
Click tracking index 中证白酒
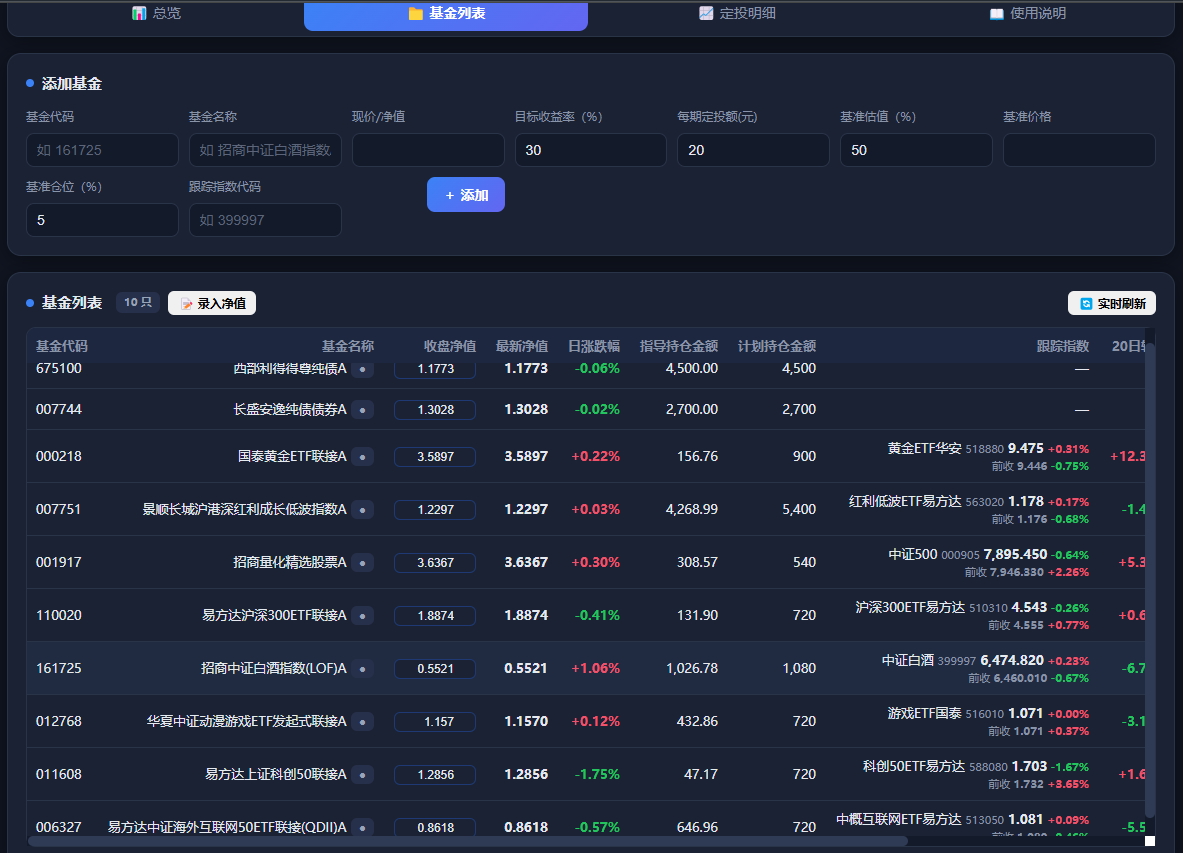point(908,661)
